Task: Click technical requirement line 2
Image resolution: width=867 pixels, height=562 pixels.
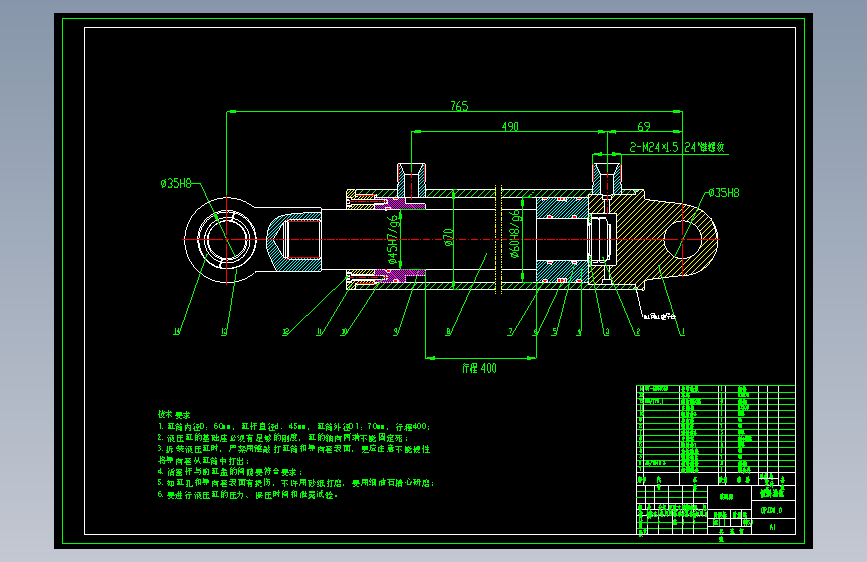Action: coord(283,438)
